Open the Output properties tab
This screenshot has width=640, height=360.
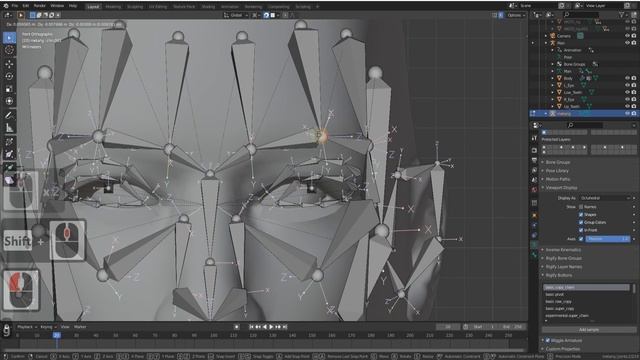click(x=534, y=160)
